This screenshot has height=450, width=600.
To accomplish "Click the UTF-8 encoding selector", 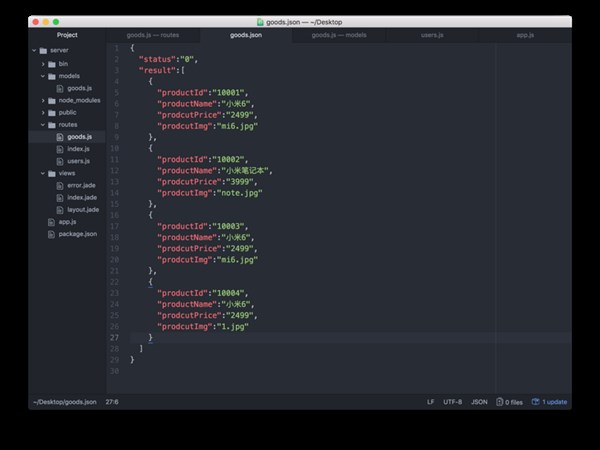I will click(452, 402).
